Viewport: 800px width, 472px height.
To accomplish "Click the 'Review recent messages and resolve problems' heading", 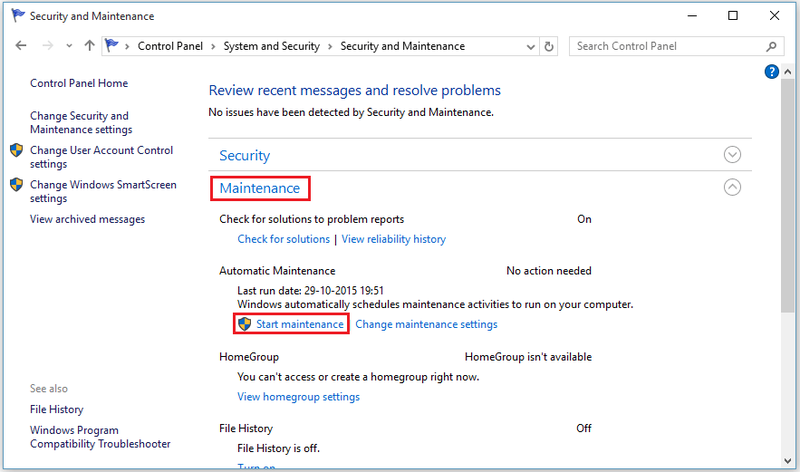I will (355, 90).
